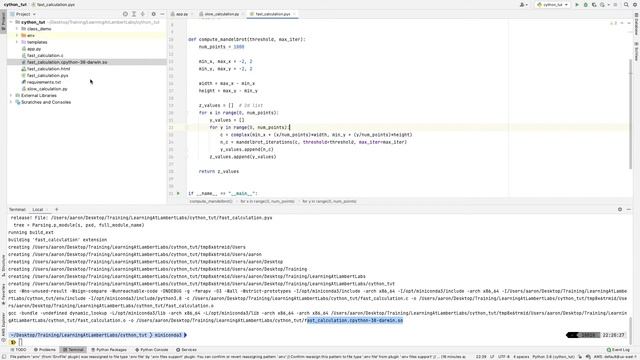Image resolution: width=640 pixels, height=360 pixels.
Task: Click the terminal input prompt
Action: click(x=20, y=342)
